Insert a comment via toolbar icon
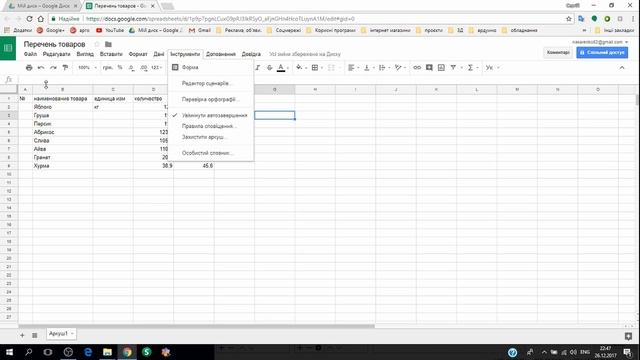Screen dimensions: 640x360 pyautogui.click(x=429, y=67)
